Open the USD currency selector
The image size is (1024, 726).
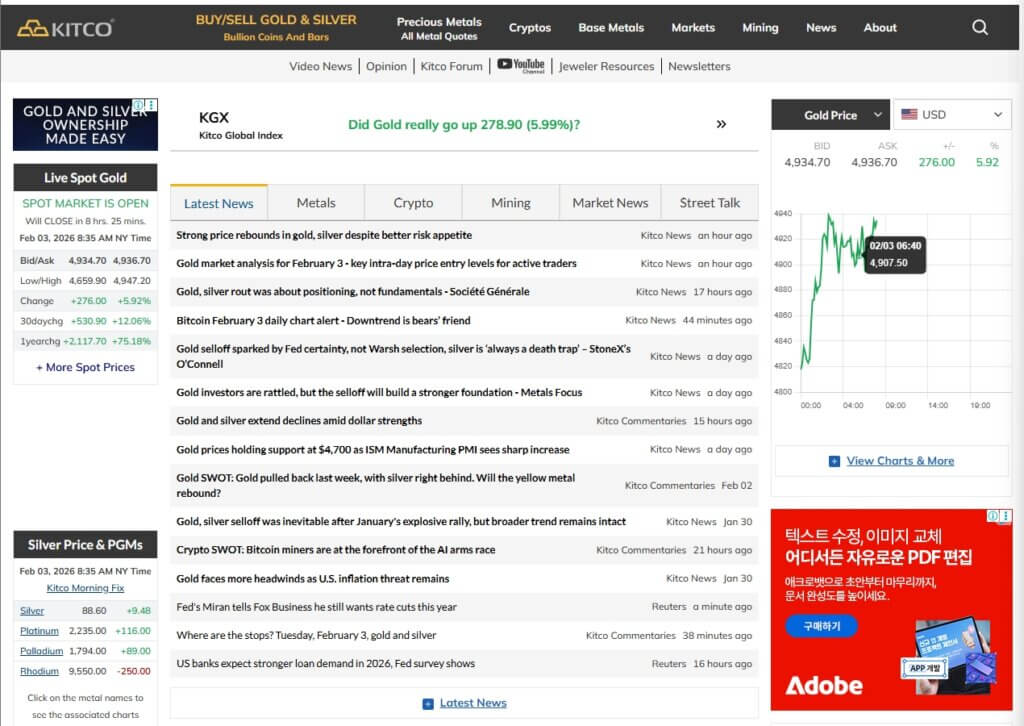pyautogui.click(x=951, y=115)
